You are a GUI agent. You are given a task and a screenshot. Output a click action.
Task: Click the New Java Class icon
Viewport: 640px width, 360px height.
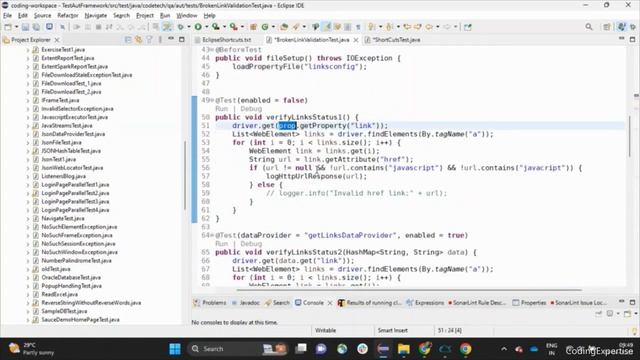pyautogui.click(x=265, y=27)
